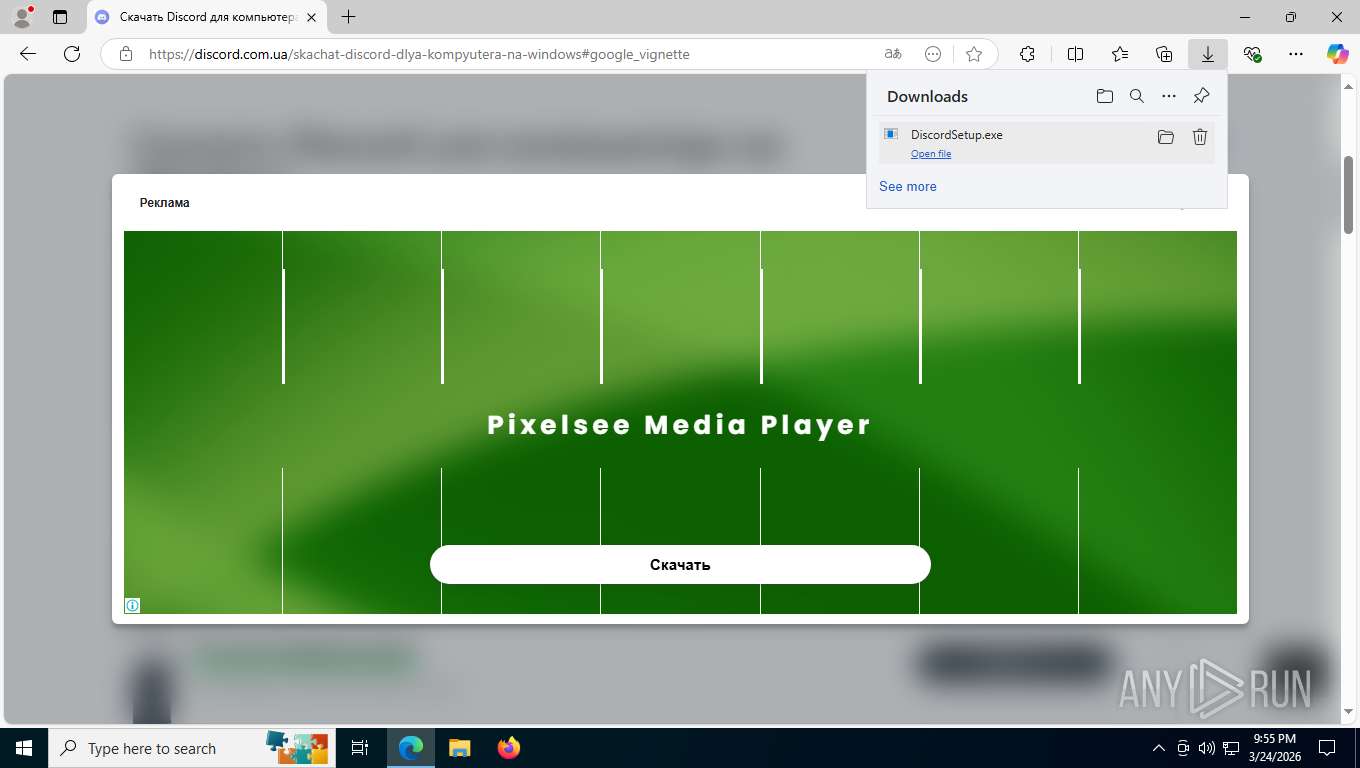Click the page vertical scrollbar thumb
The width and height of the screenshot is (1360, 768).
pyautogui.click(x=1348, y=195)
